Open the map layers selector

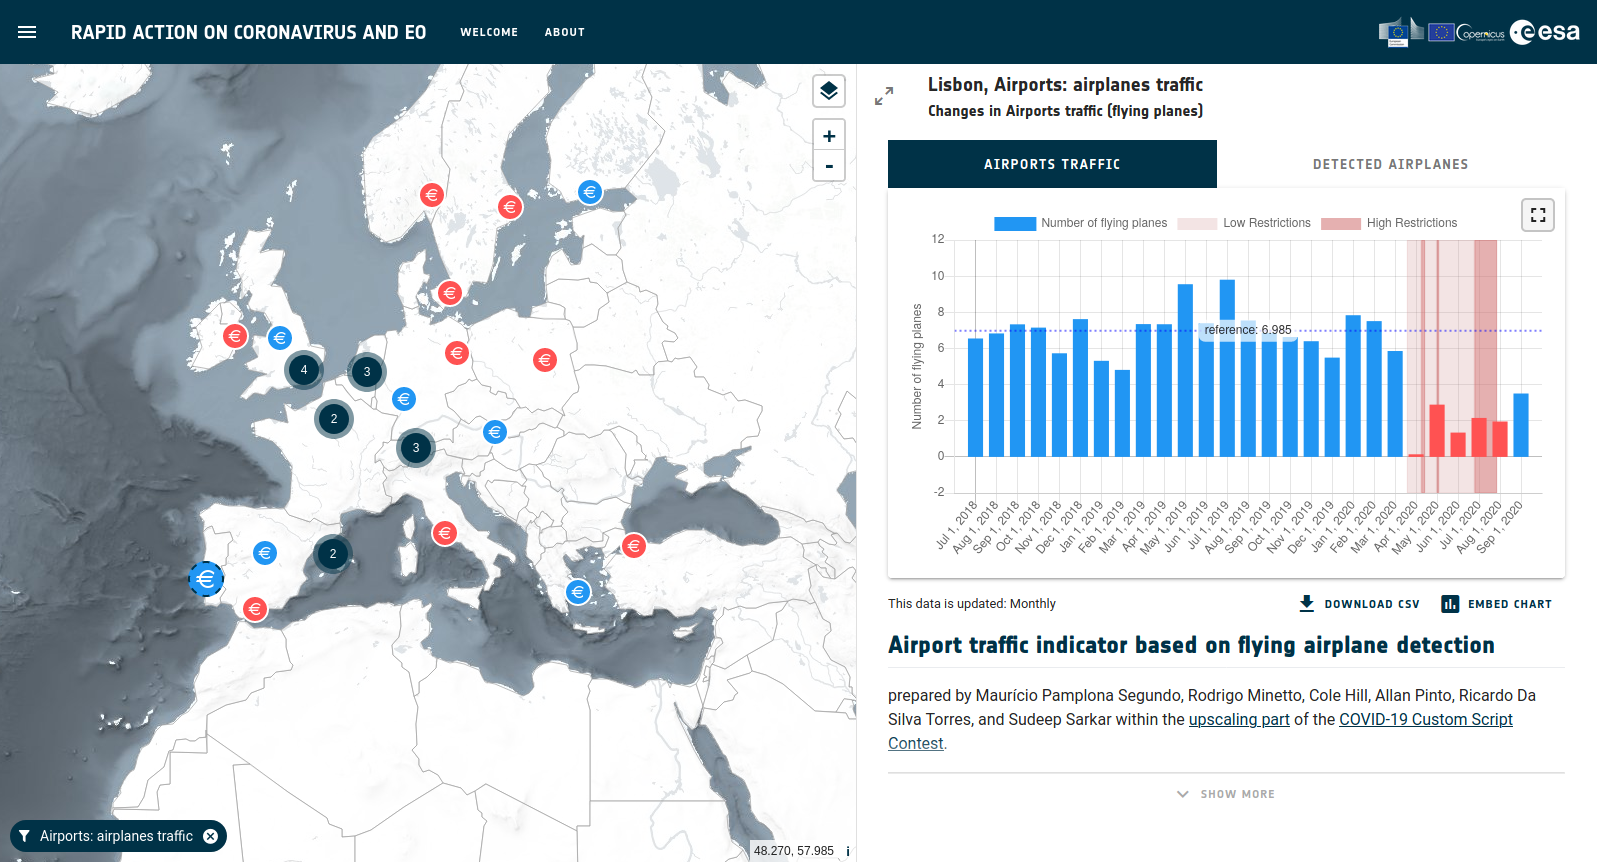point(828,91)
